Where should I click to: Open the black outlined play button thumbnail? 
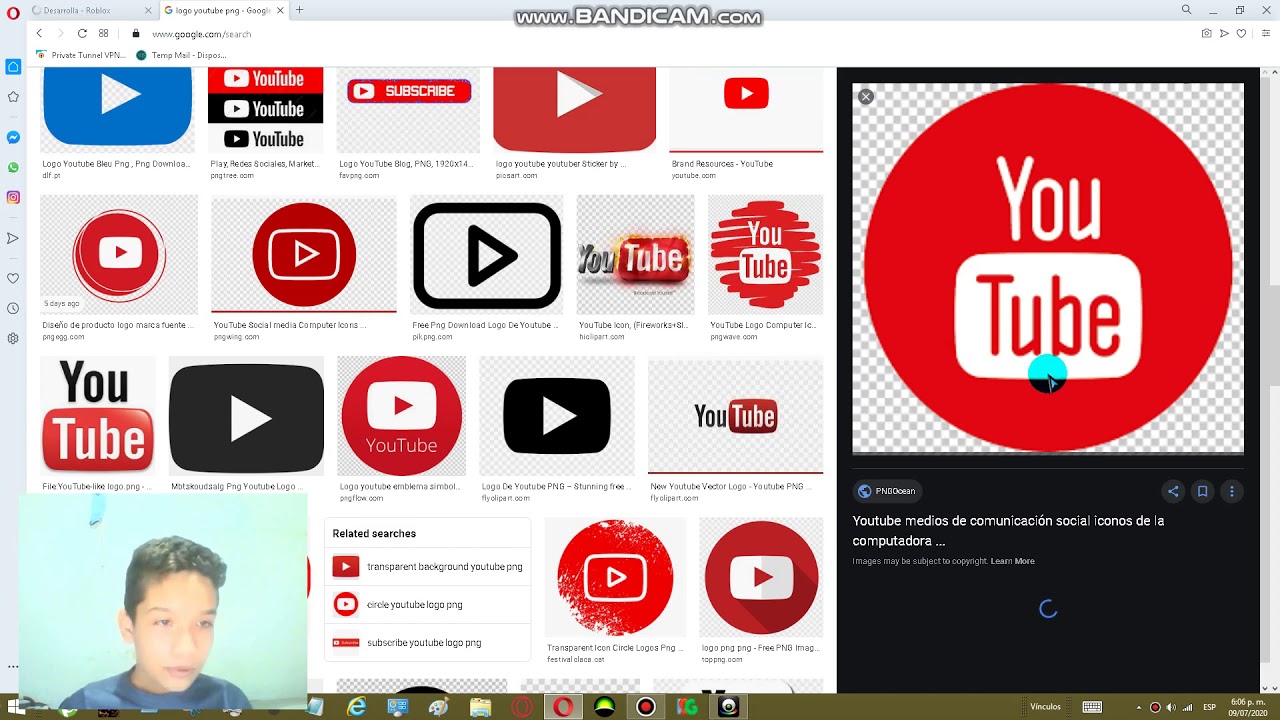click(x=486, y=255)
